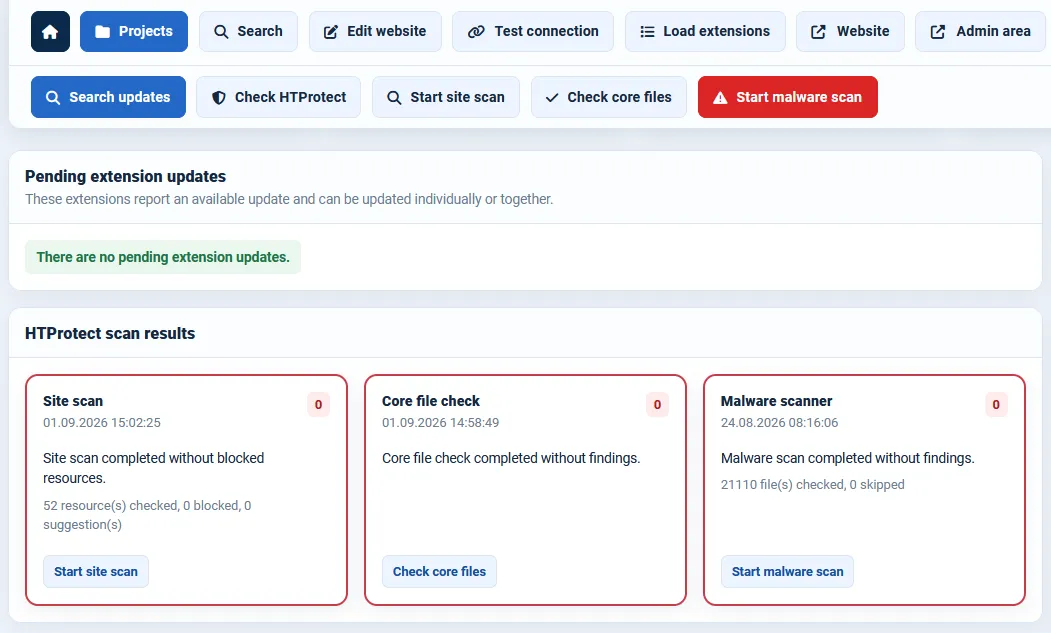The image size is (1051, 633).
Task: Click the pencil icon in Edit website
Action: coord(330,32)
